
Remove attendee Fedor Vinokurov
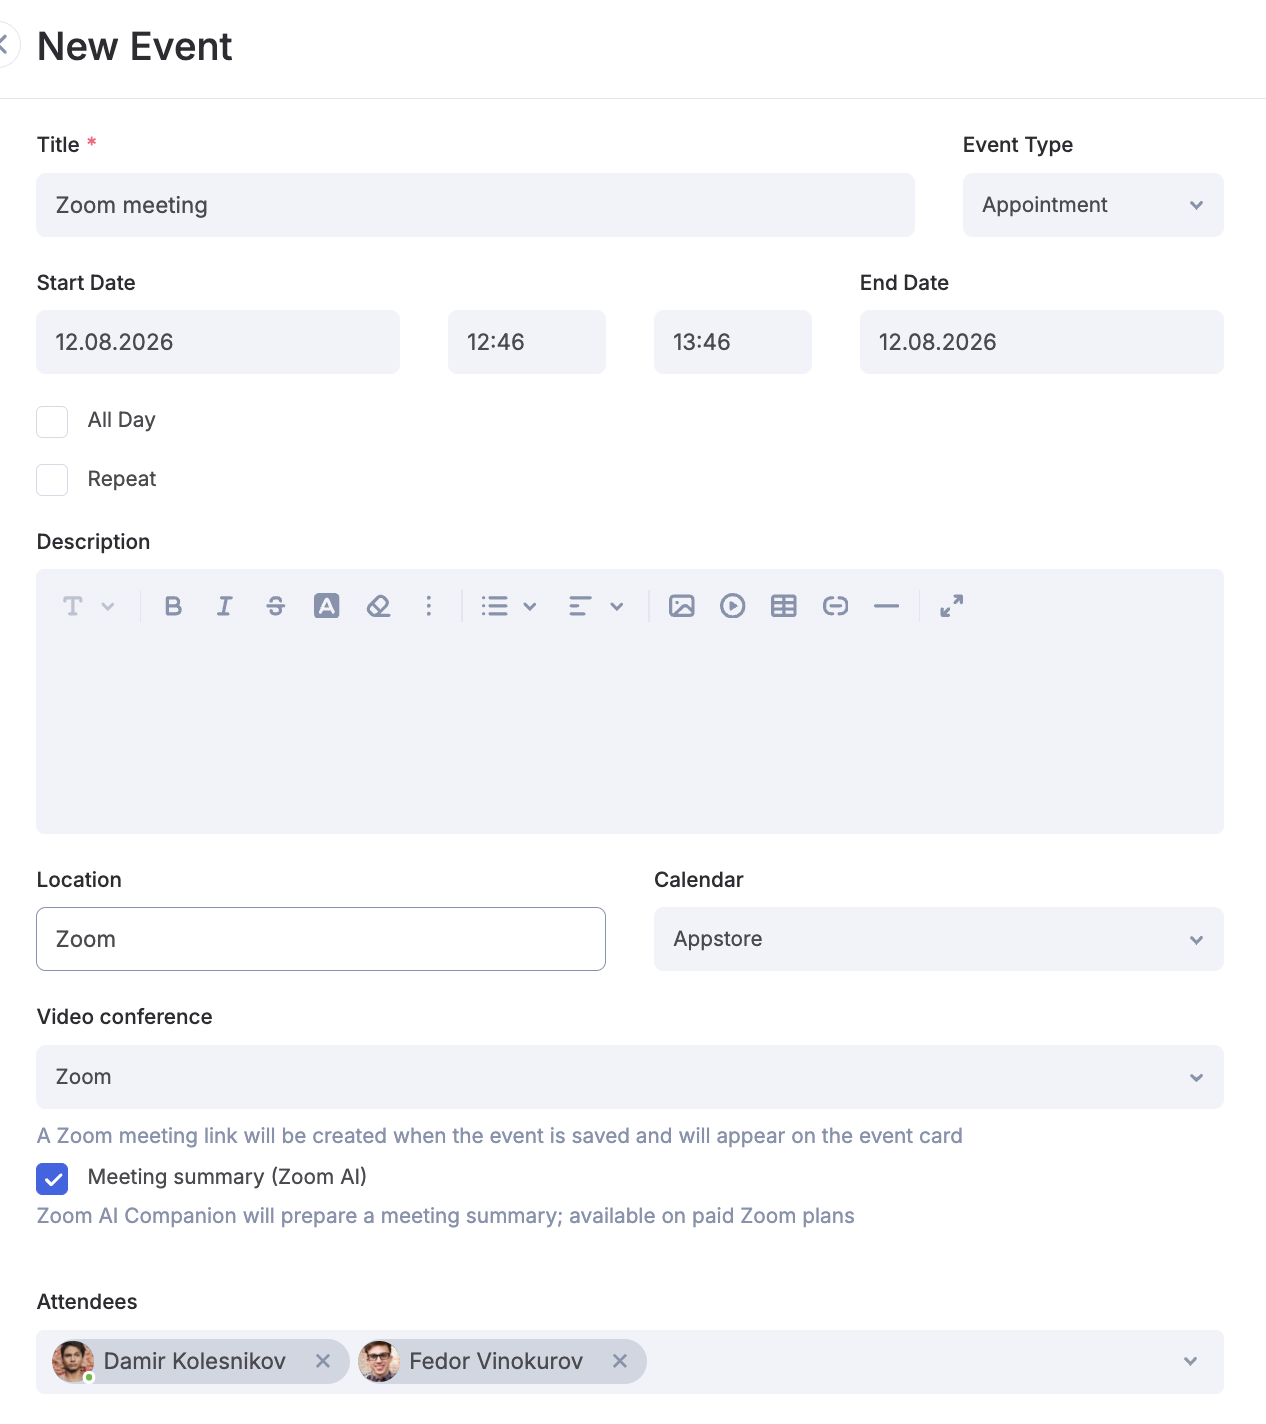620,1361
